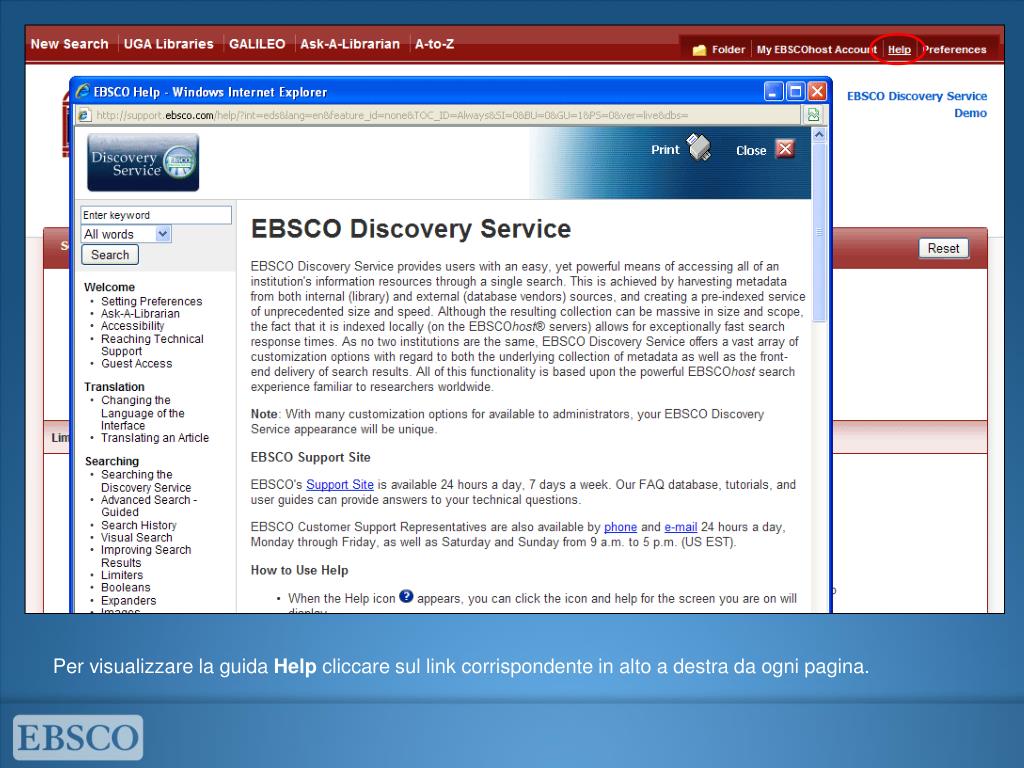Image resolution: width=1024 pixels, height=768 pixels.
Task: Open Folder link in top bar
Action: 728,50
